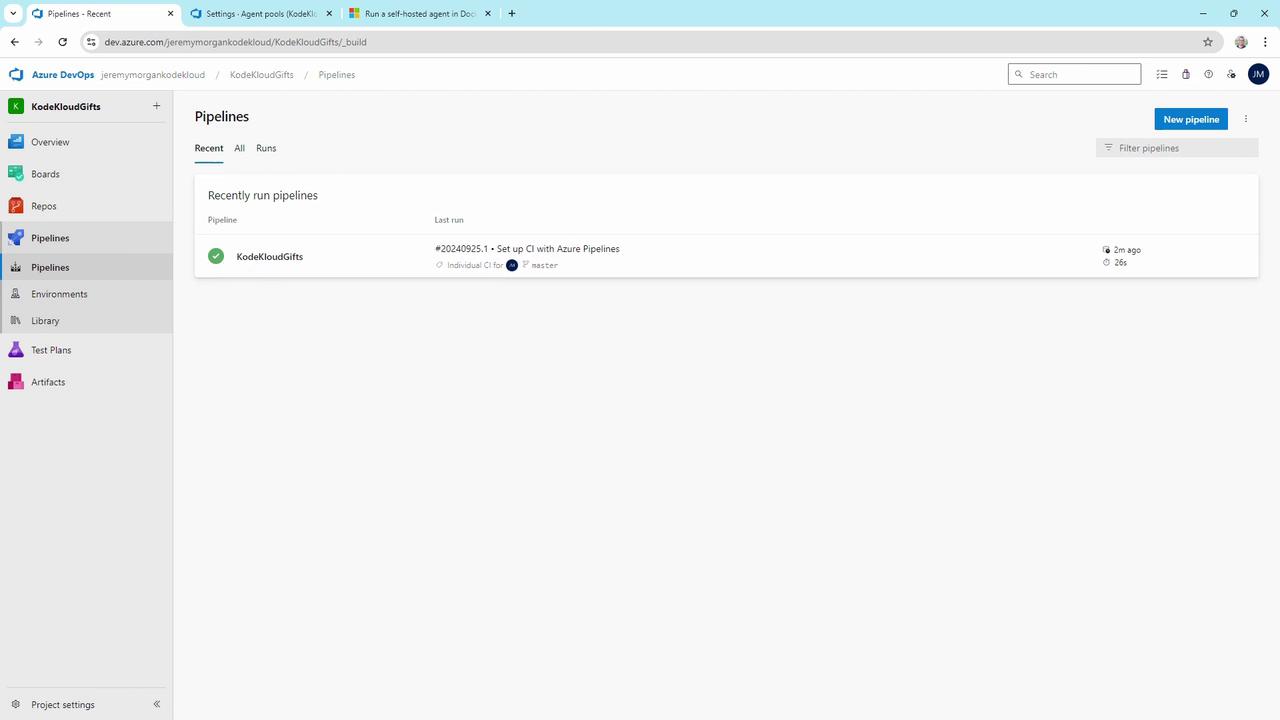Switch to Run a self-hosted agent tab

419,14
